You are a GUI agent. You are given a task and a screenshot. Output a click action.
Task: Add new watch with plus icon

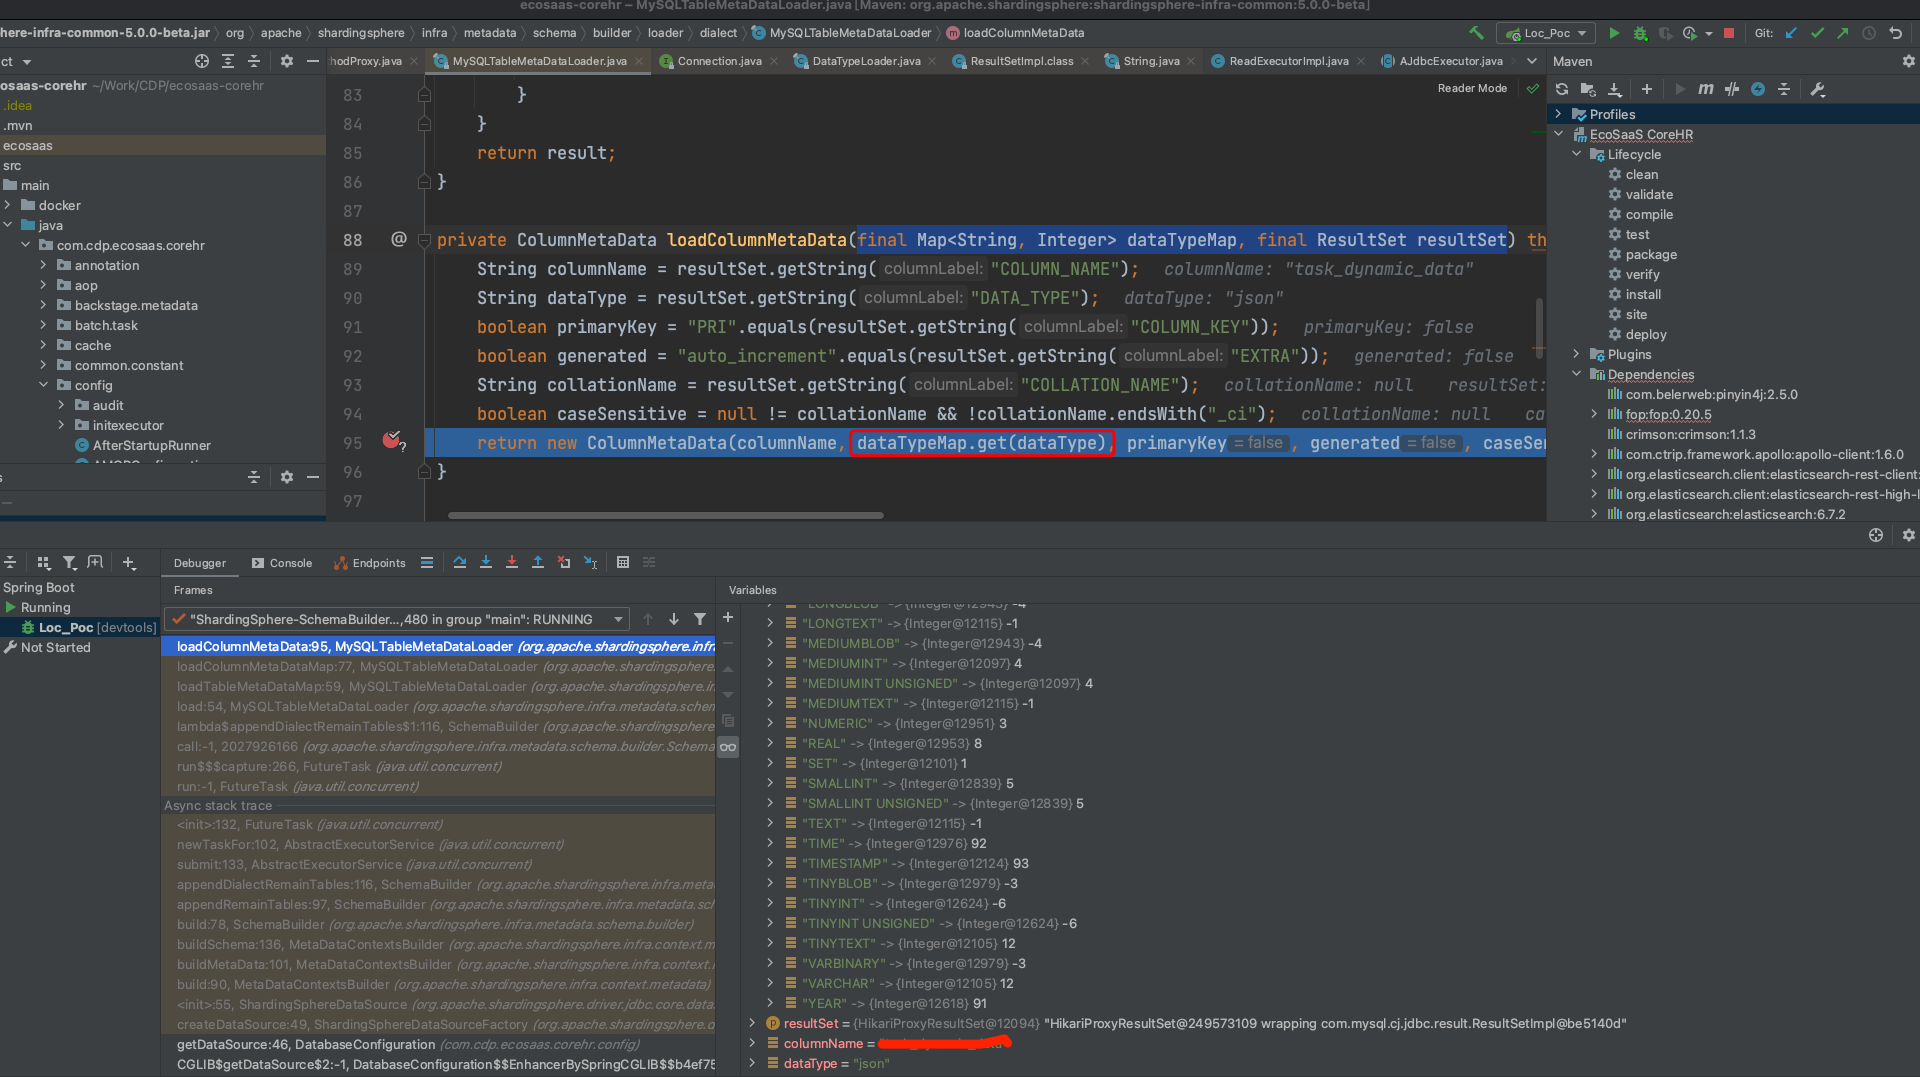pos(728,618)
